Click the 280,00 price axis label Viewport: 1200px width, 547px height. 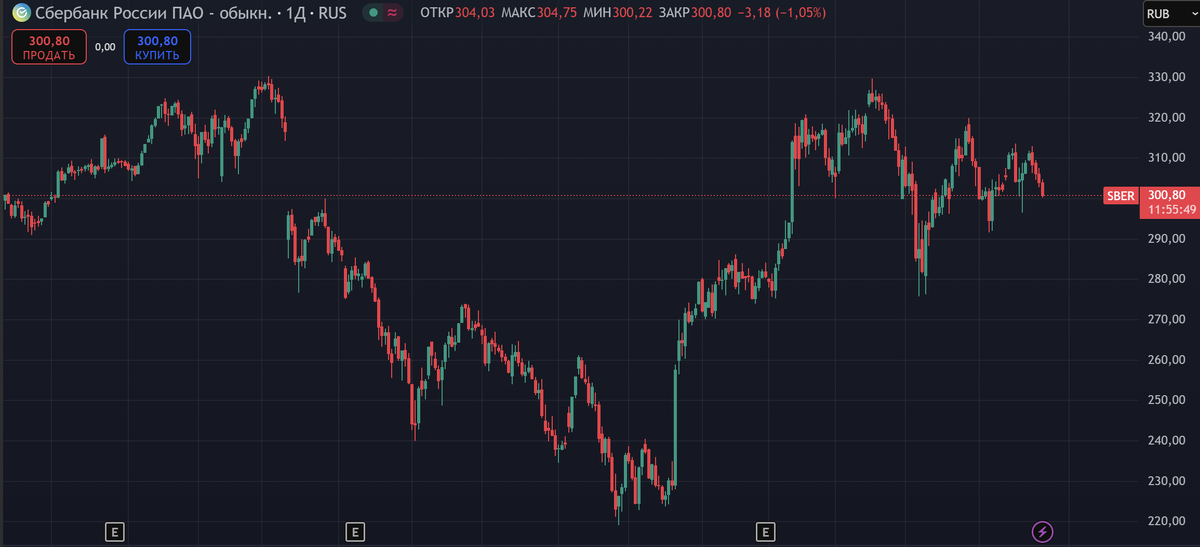pos(1166,278)
